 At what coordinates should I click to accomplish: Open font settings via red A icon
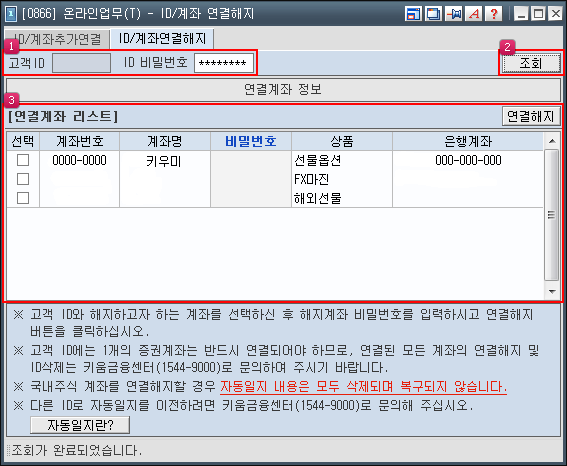pos(474,14)
